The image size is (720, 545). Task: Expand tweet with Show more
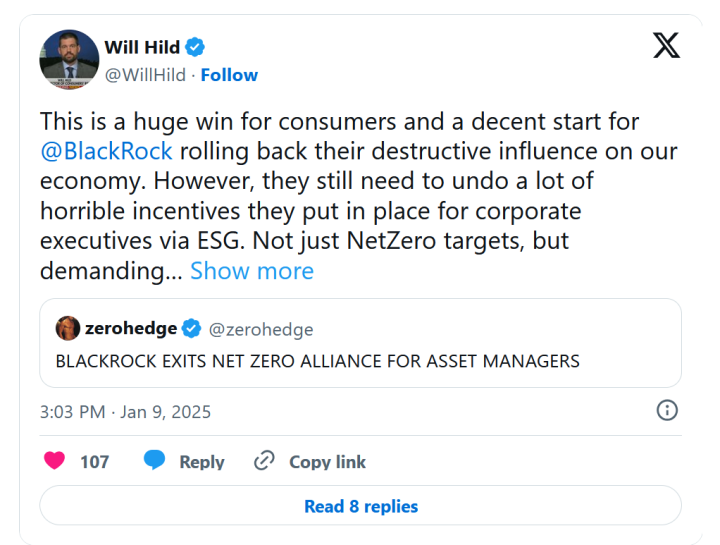point(252,271)
